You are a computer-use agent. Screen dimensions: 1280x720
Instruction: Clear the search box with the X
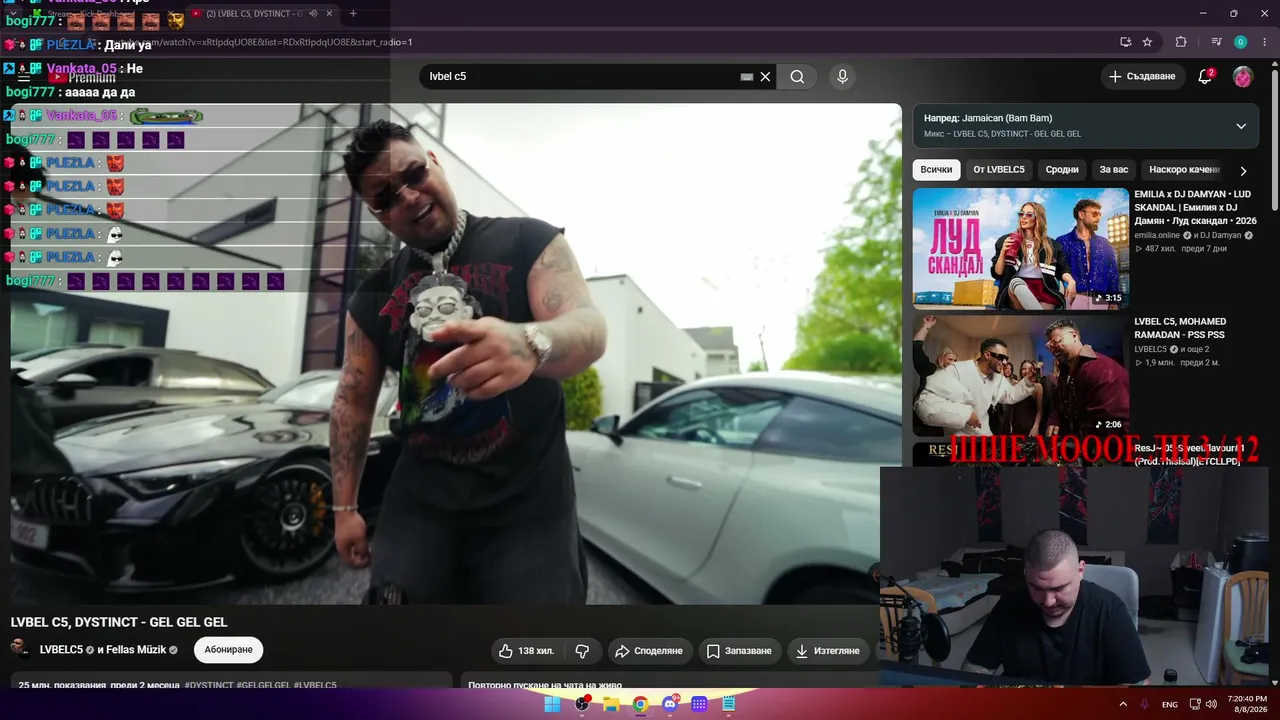(x=765, y=77)
